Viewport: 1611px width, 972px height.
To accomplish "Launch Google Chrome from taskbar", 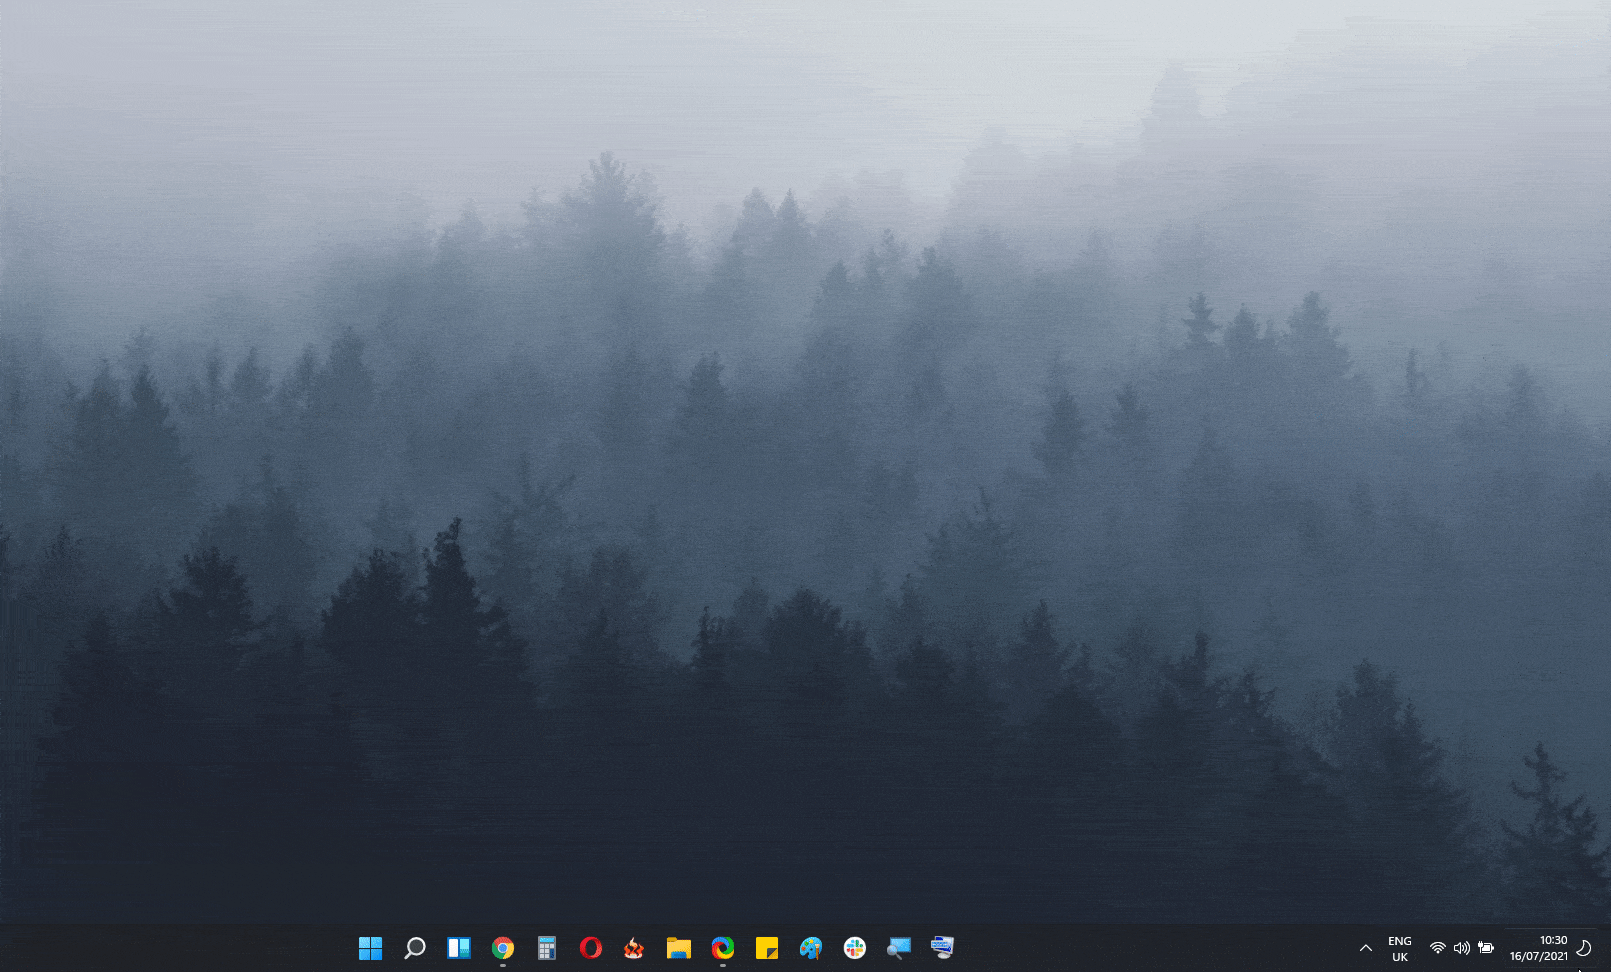I will (503, 948).
